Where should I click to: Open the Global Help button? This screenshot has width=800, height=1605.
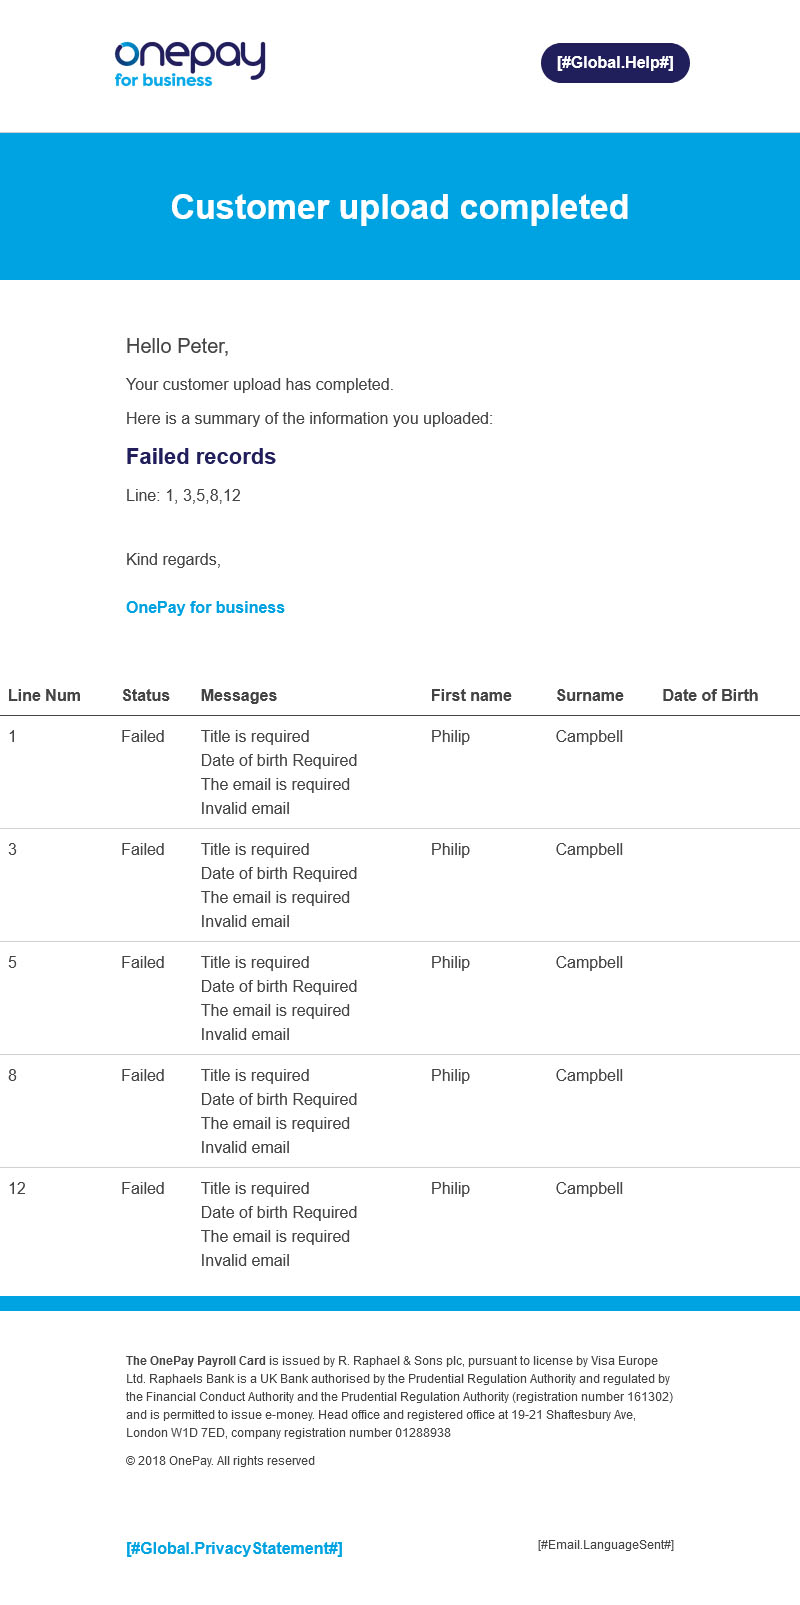[x=615, y=63]
